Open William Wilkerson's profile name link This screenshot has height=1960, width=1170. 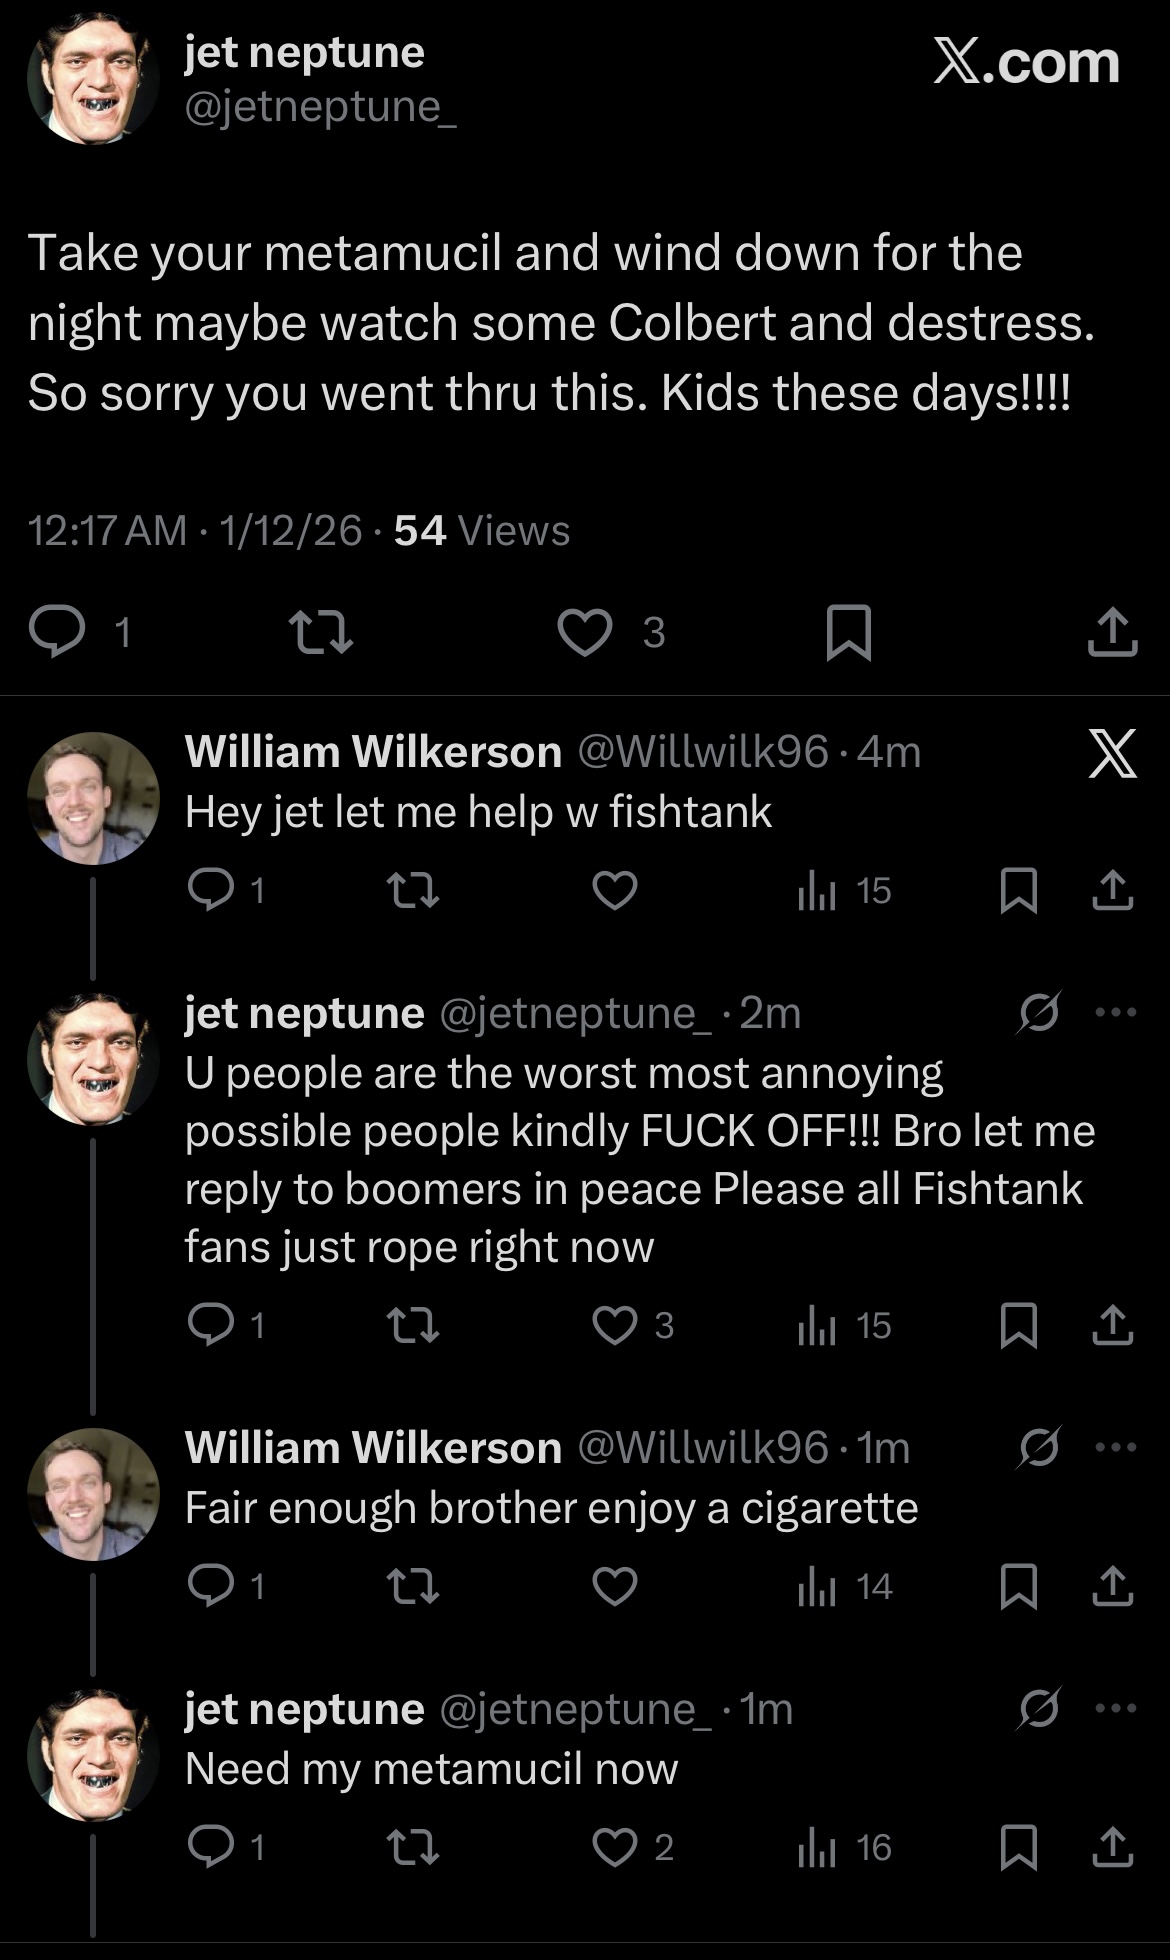(x=373, y=752)
